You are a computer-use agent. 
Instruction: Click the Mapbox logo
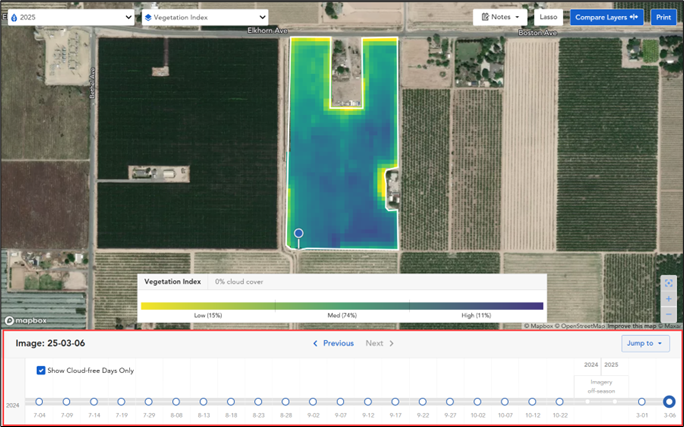coord(22,321)
